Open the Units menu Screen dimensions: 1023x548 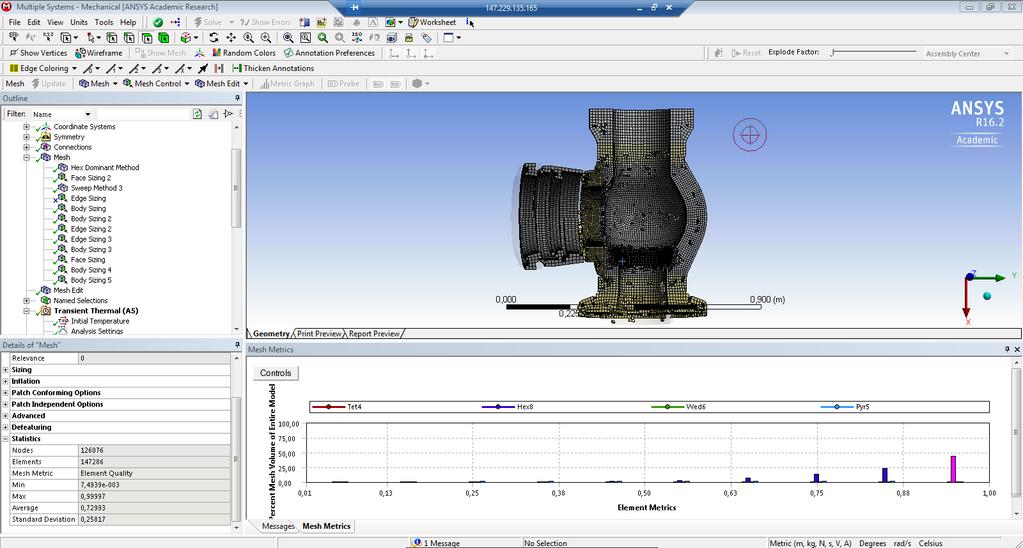point(79,22)
